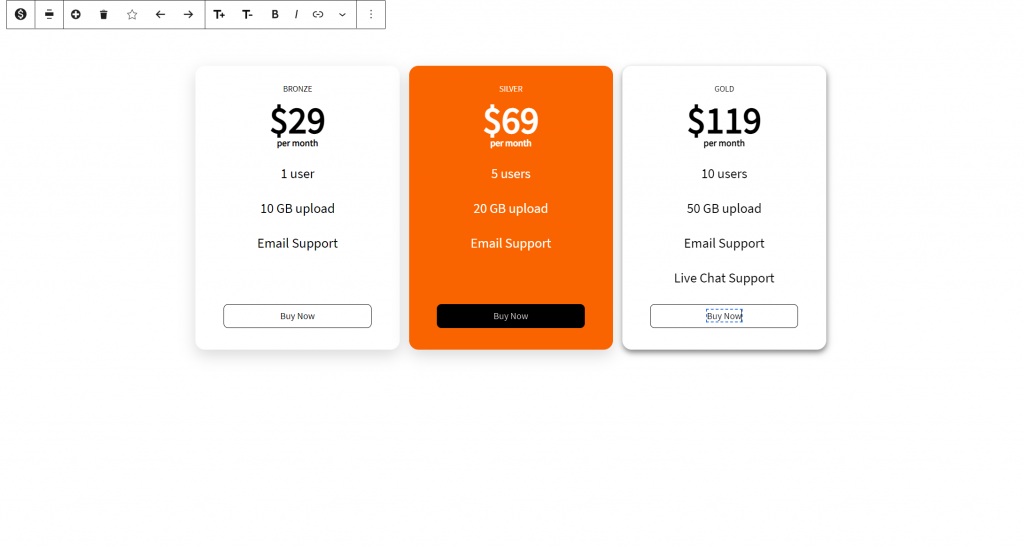Image resolution: width=1024 pixels, height=548 pixels.
Task: Decrease text size with T- icon
Action: point(247,14)
